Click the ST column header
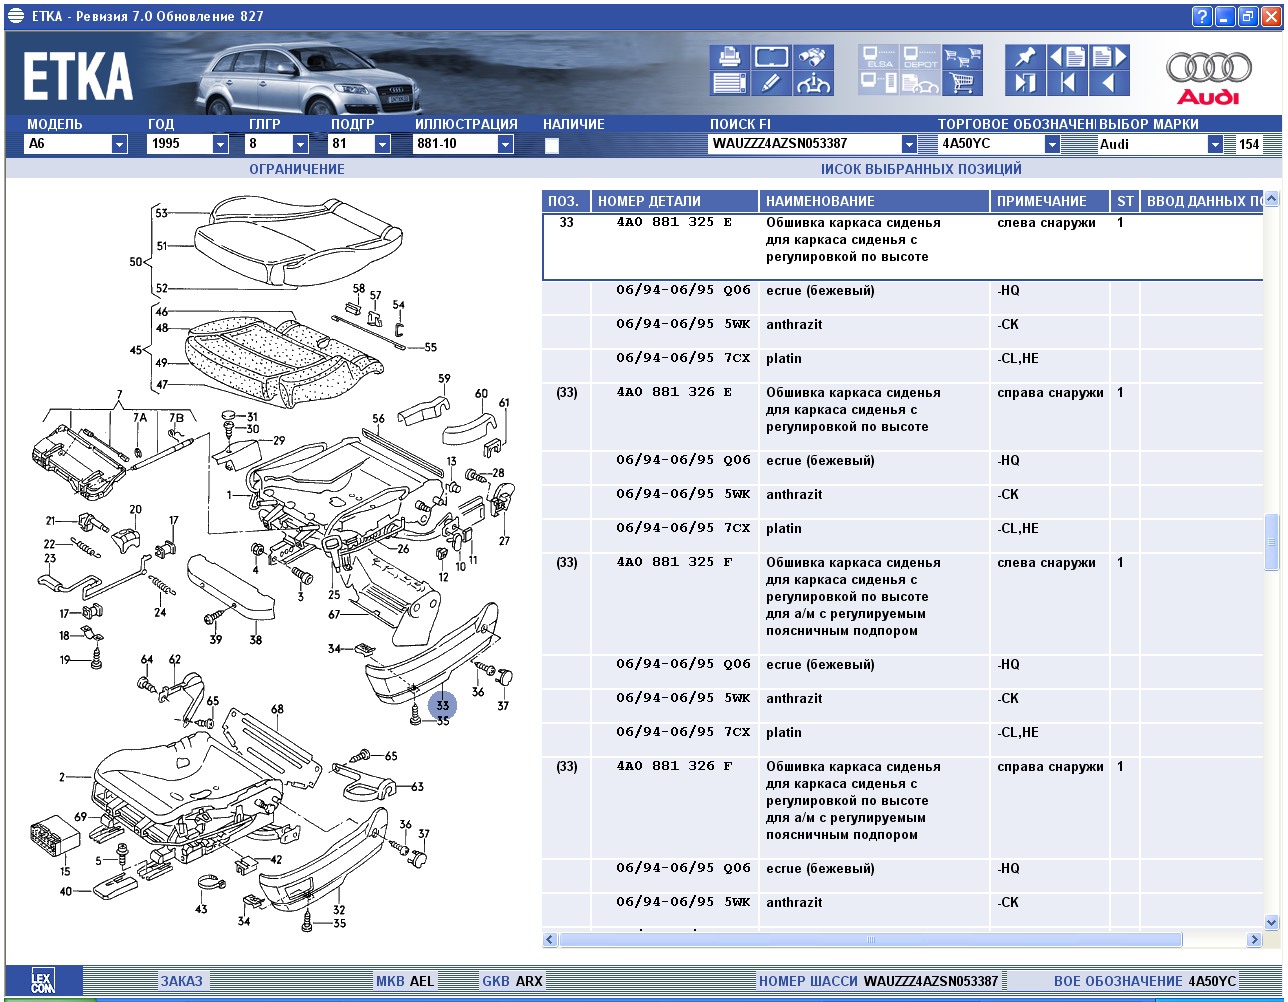This screenshot has width=1288, height=1002. [1126, 201]
